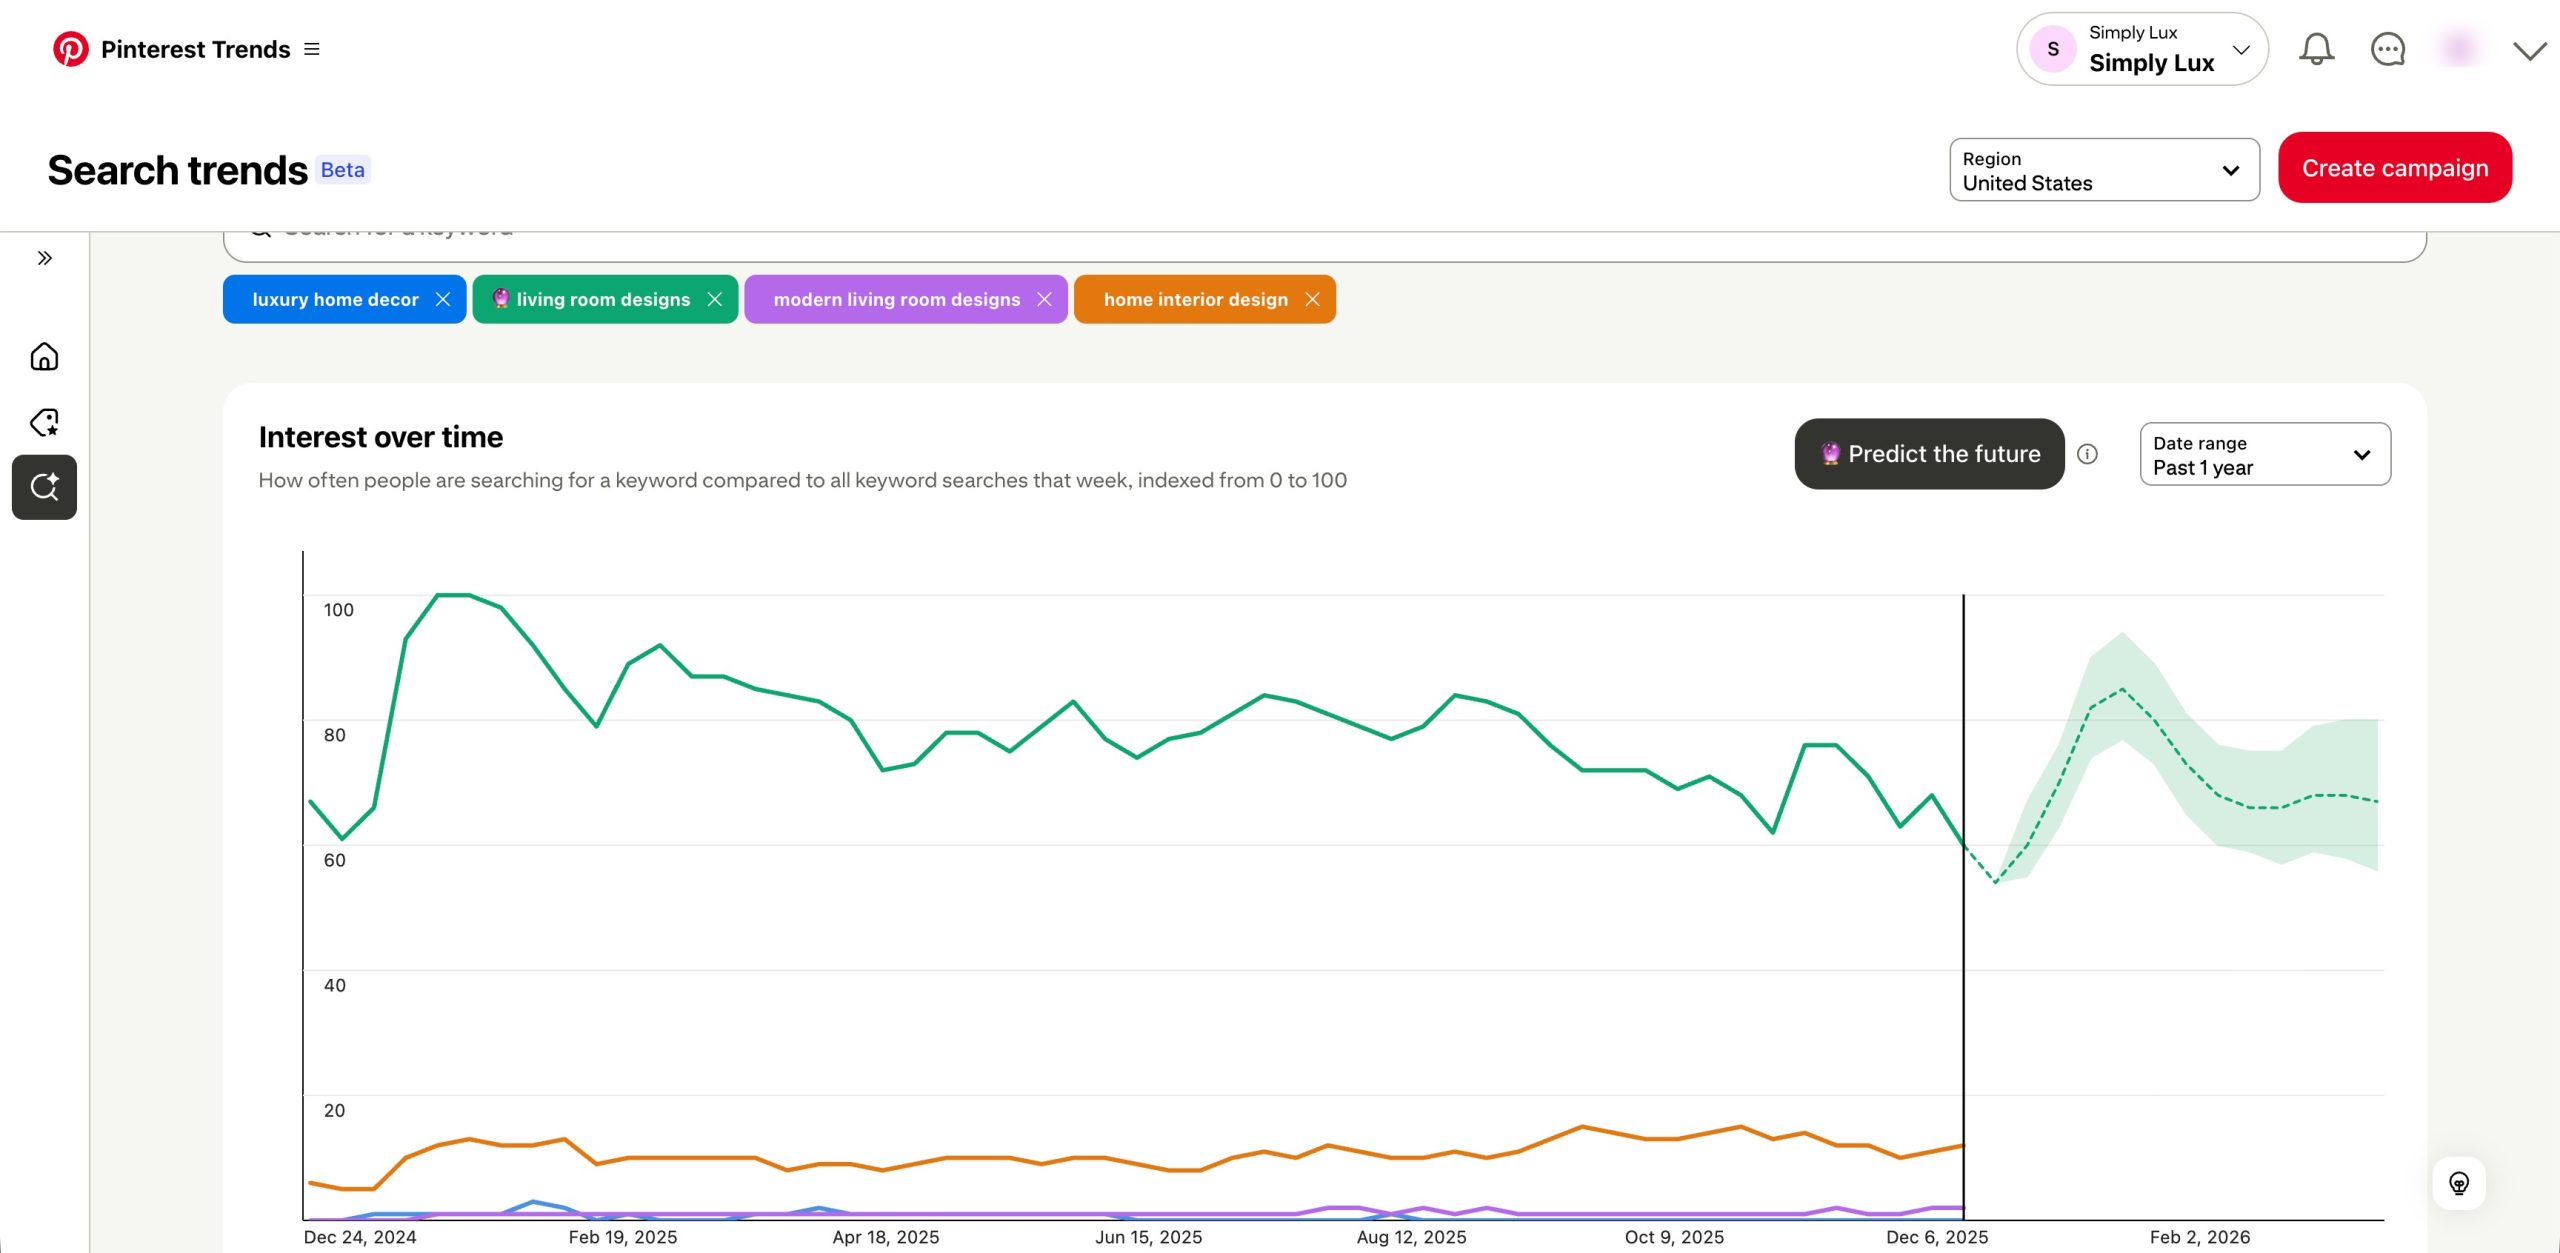This screenshot has height=1253, width=2560.
Task: Expand the sidebar with double-chevron icon
Action: pos(45,258)
